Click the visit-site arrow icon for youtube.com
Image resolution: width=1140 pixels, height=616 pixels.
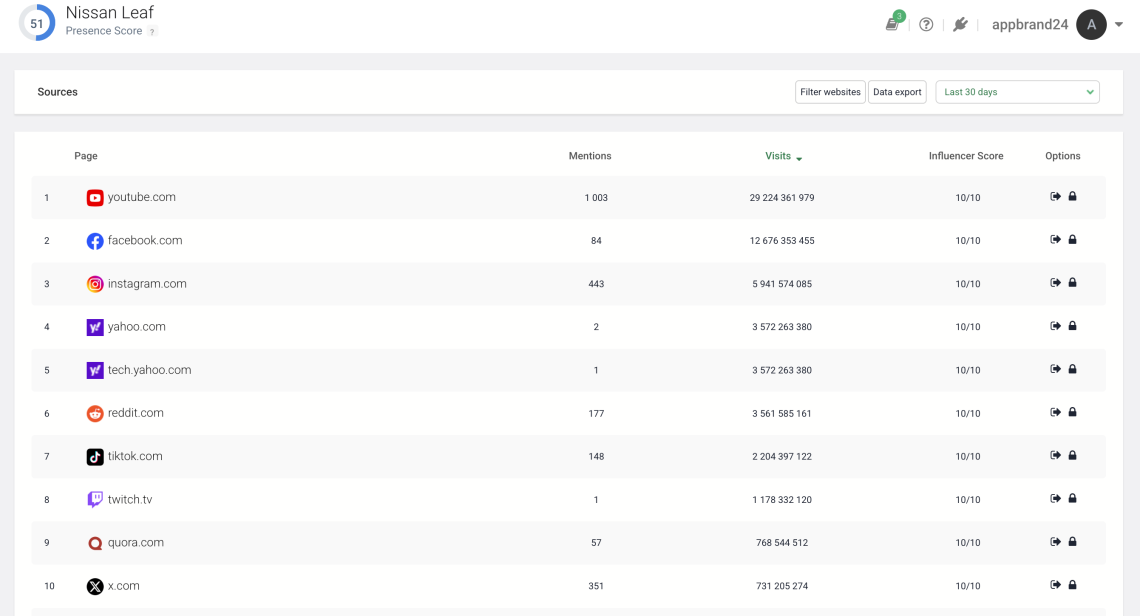point(1055,196)
